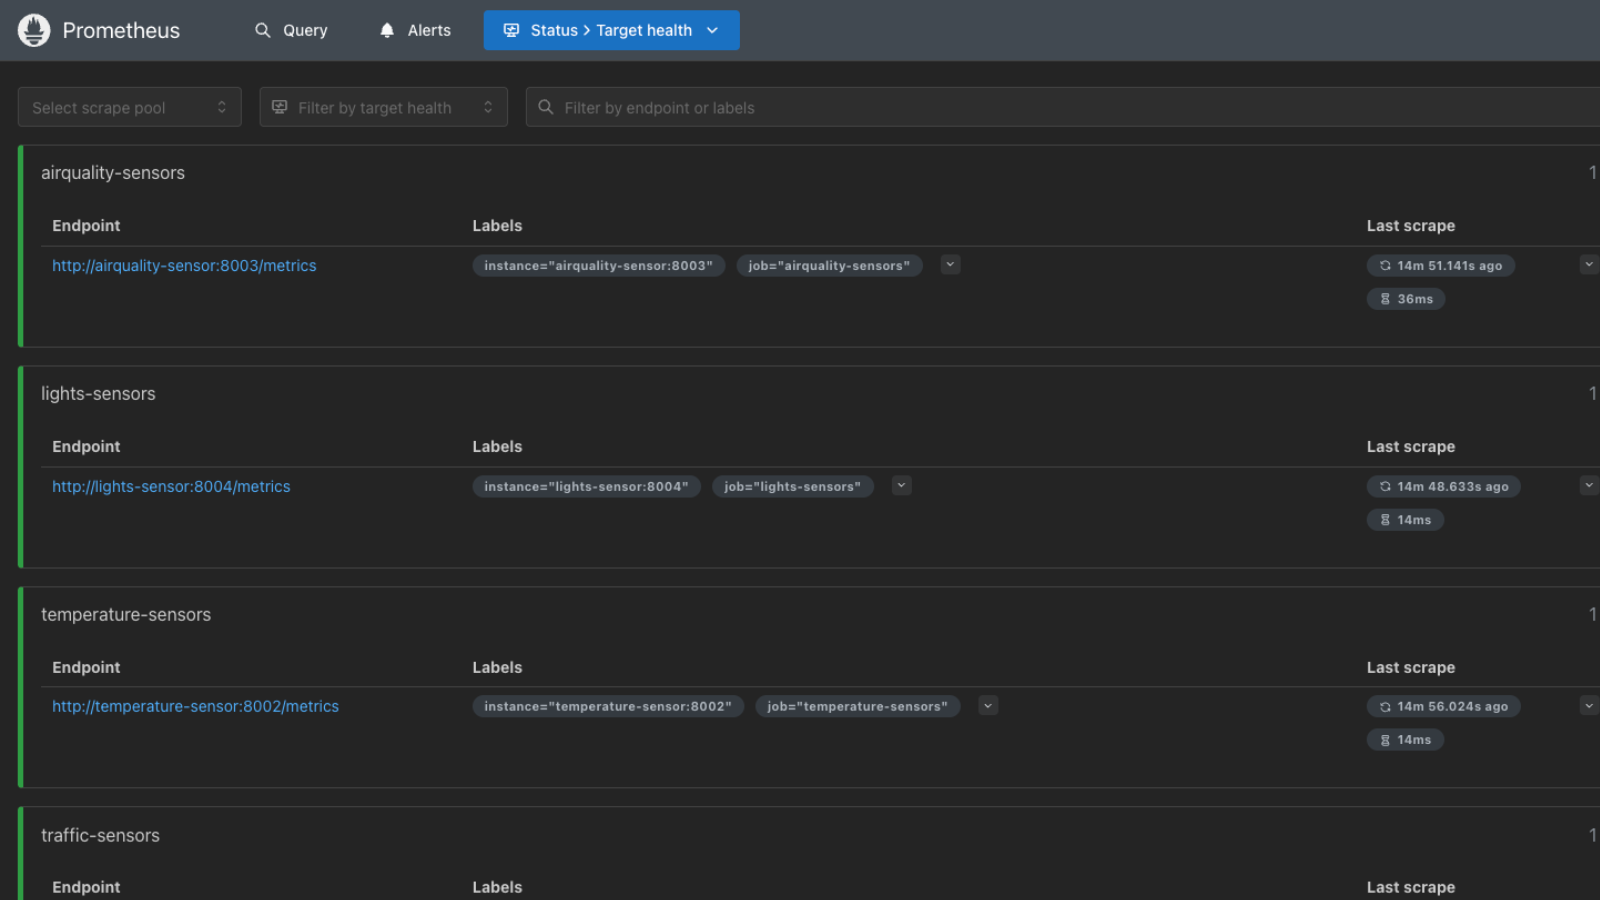Screen dimensions: 1600x900
Task: Expand labels for the airquality-sensors target
Action: [x=950, y=265]
